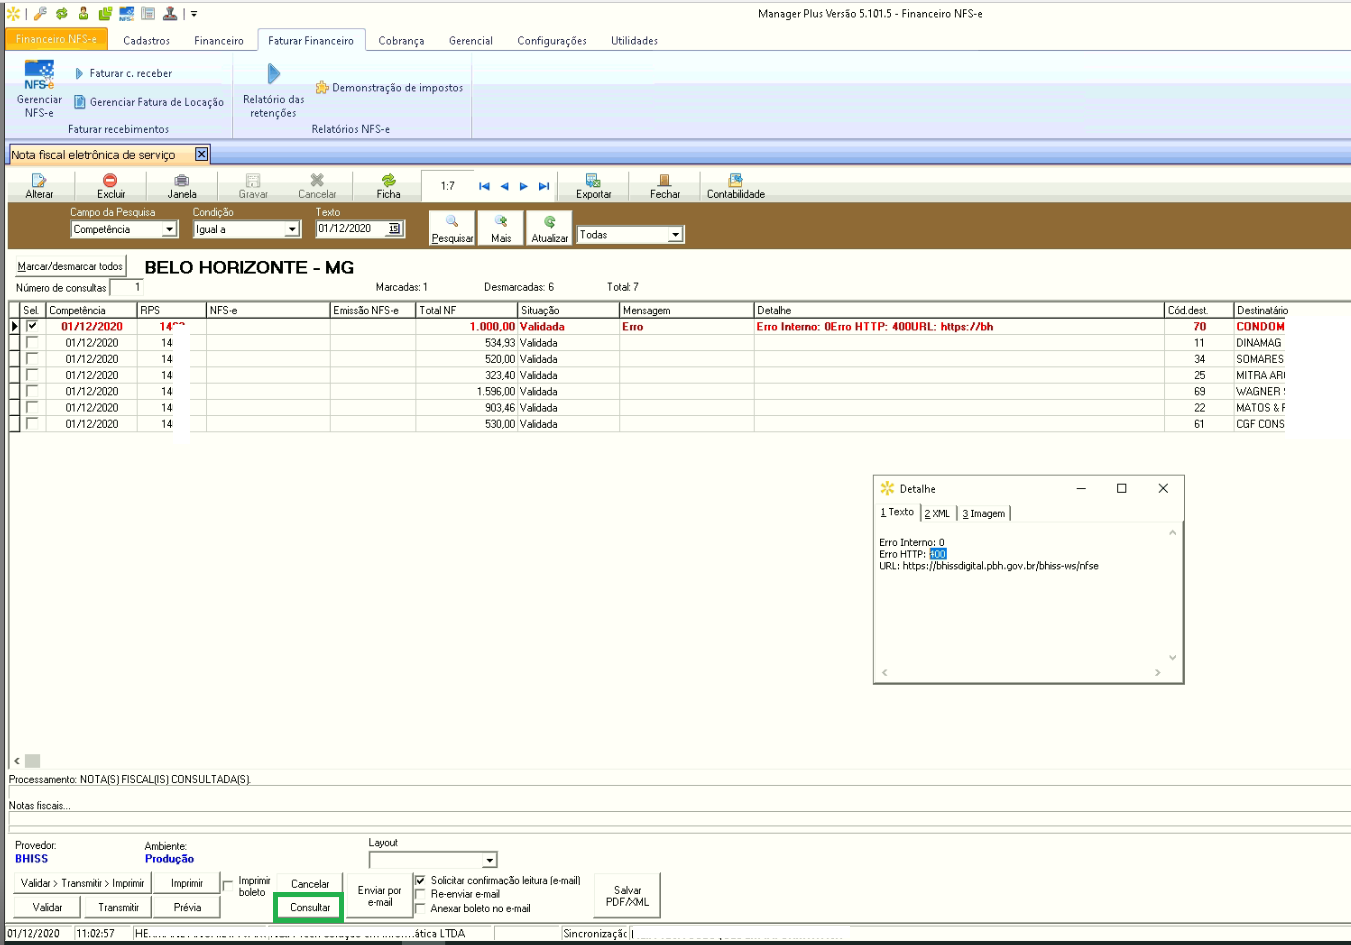Open the Condição 'Igual a' dropdown
The width and height of the screenshot is (1351, 945).
[291, 230]
